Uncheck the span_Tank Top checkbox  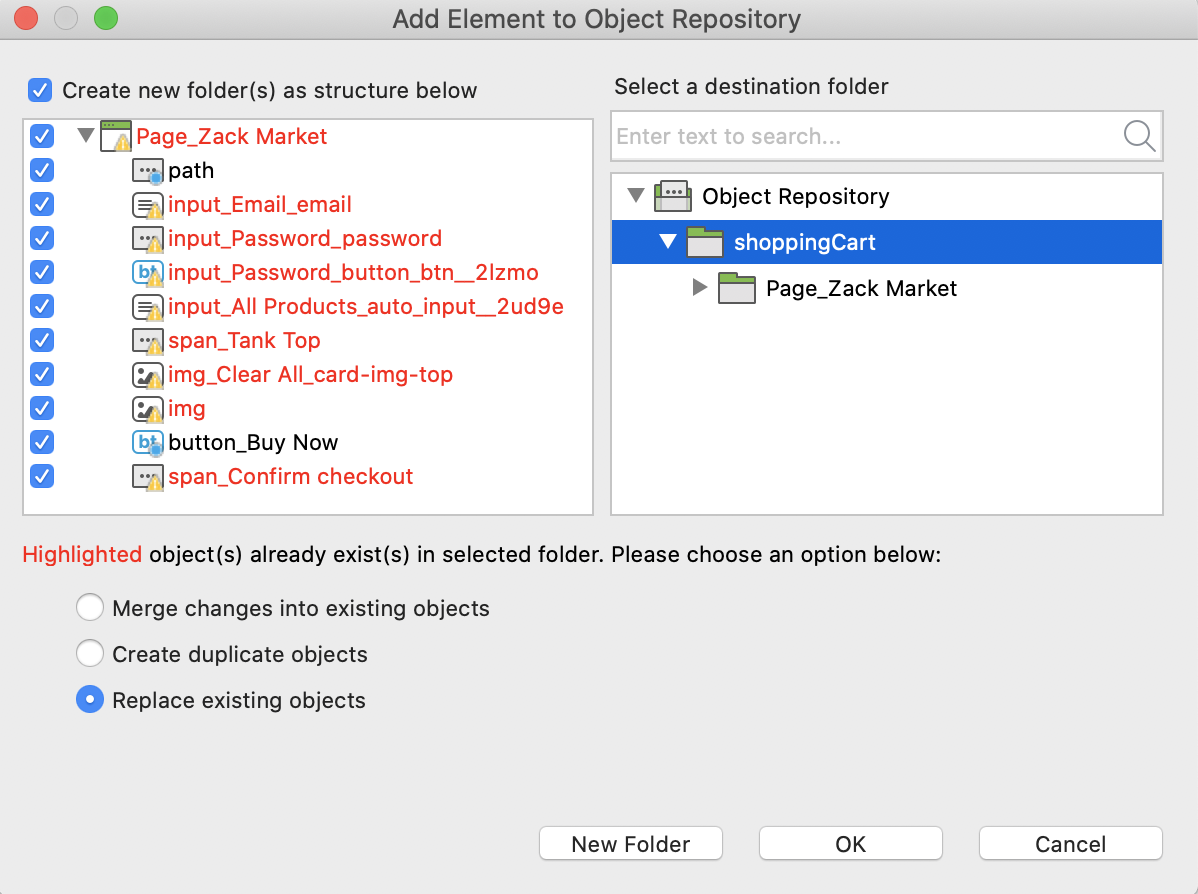click(x=42, y=340)
